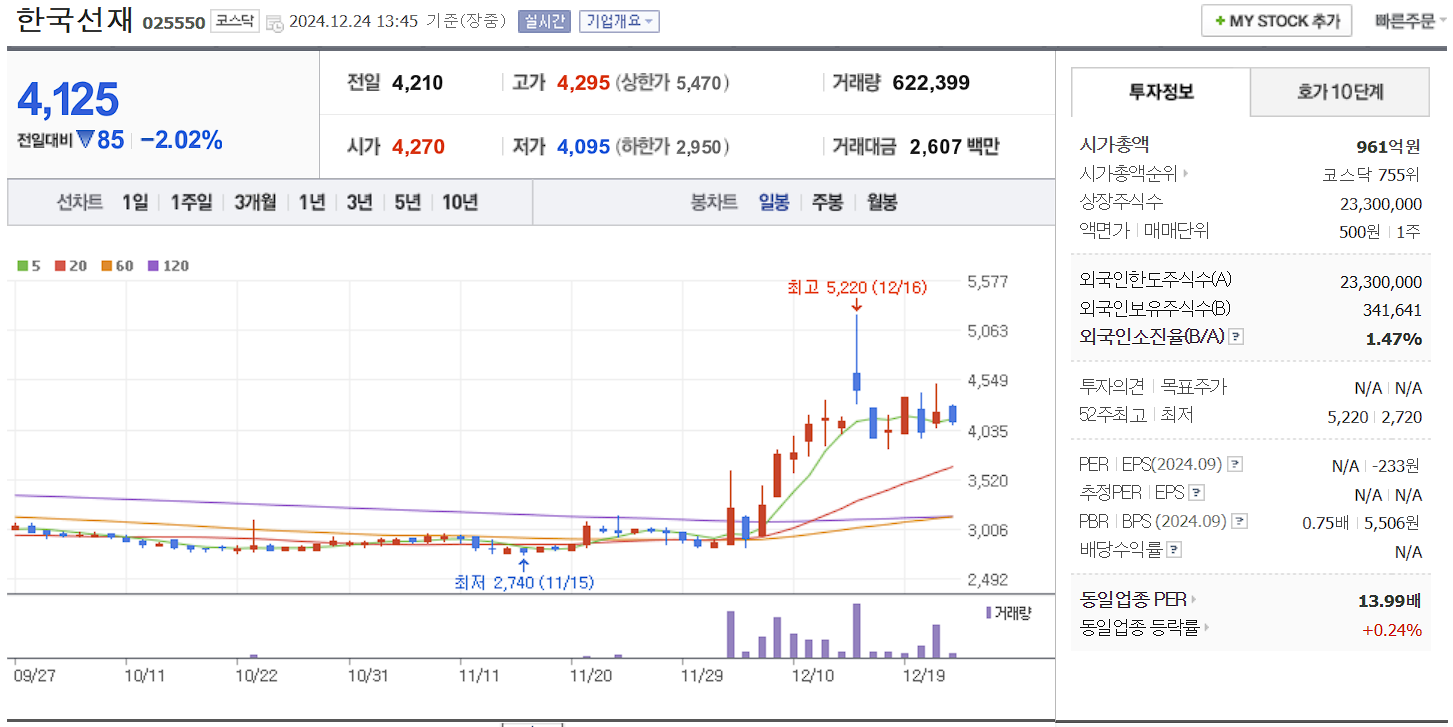Click the EPS(2024.09) question mark icon
Screen dimensions: 1453x727
coord(1235,462)
